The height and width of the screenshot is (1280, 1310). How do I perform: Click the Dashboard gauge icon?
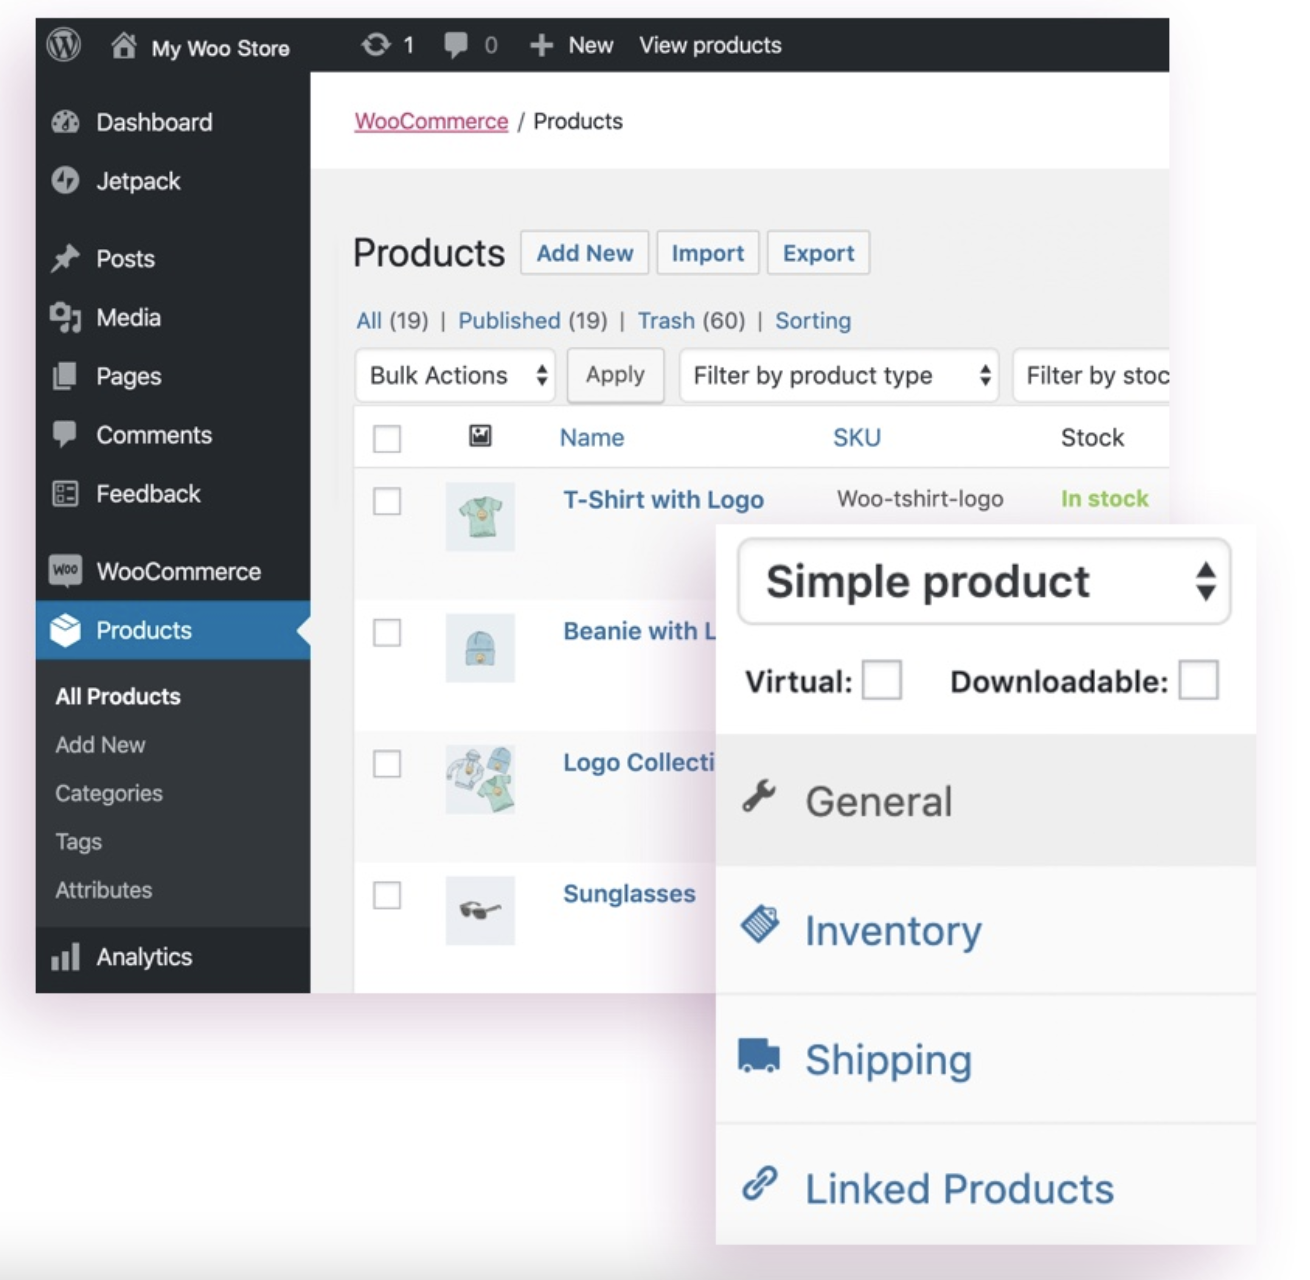coord(65,122)
